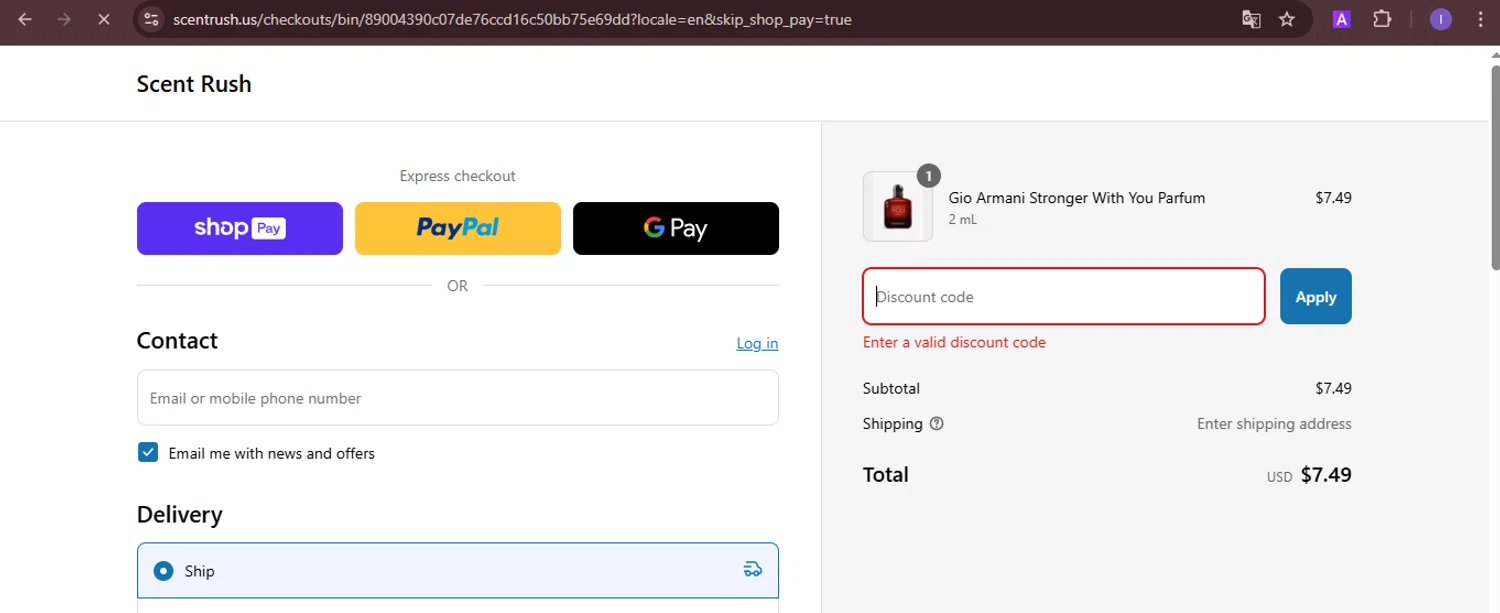Click the 'Enter shipping address' text
Screen dimensions: 1500x613
(1274, 424)
